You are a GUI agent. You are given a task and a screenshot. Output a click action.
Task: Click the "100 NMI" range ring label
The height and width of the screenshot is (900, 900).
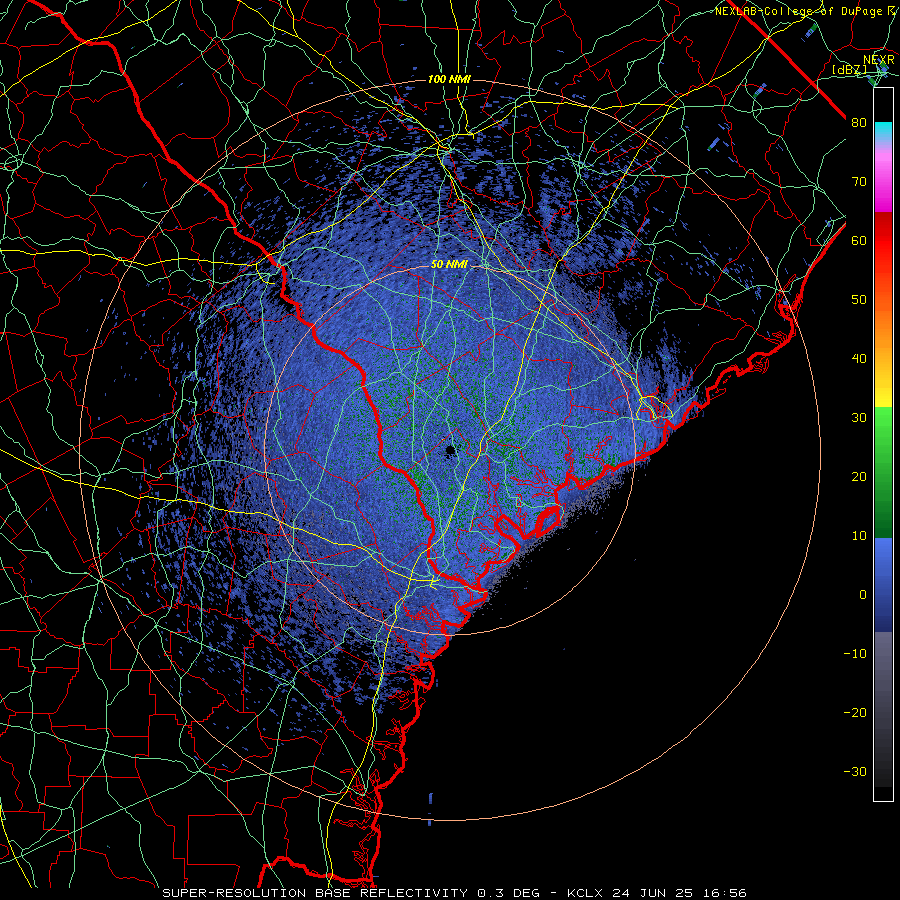(x=449, y=79)
